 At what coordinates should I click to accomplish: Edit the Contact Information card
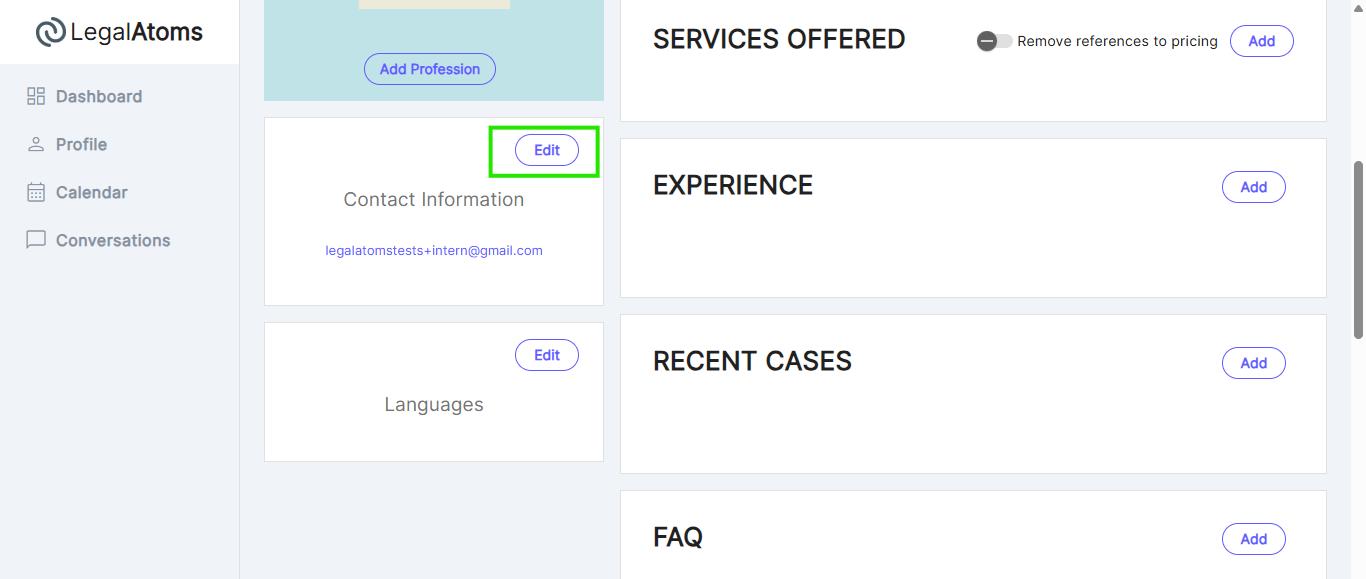(547, 150)
